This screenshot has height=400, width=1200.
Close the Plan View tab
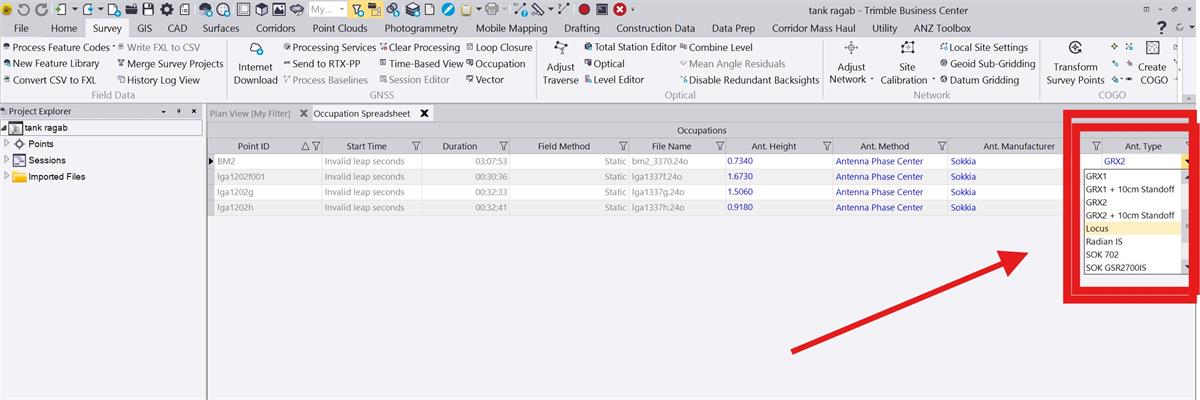(303, 113)
